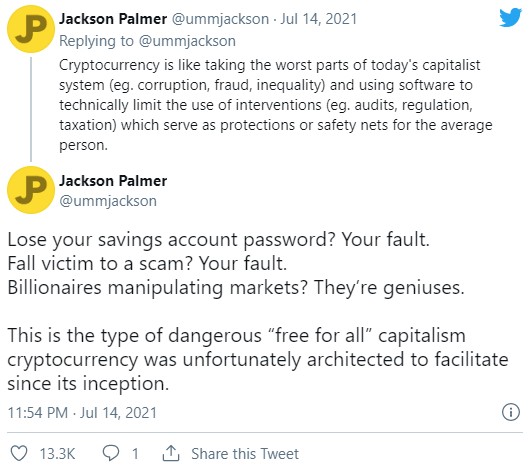
Task: Click the thread connector line
Action: click(31, 109)
